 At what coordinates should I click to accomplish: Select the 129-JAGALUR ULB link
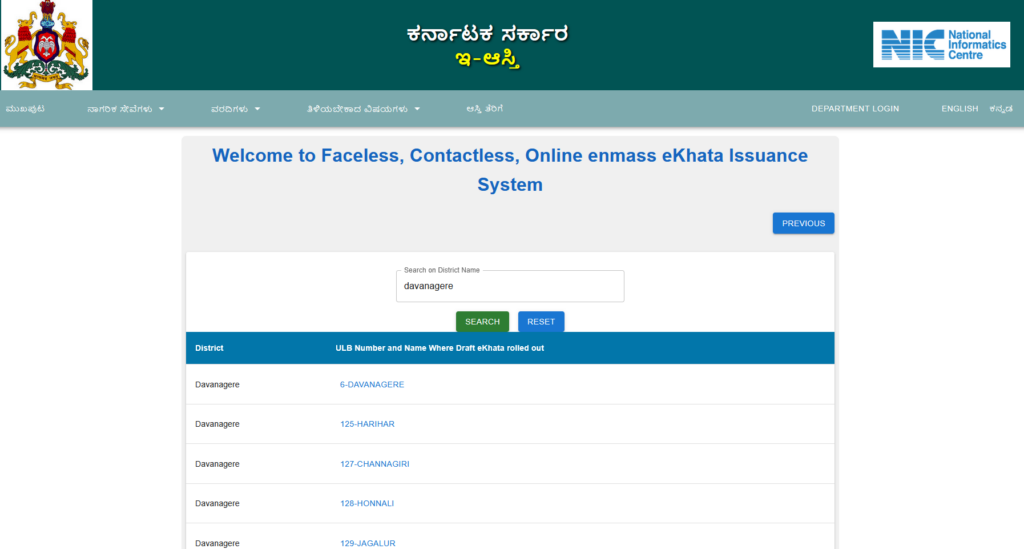click(368, 542)
